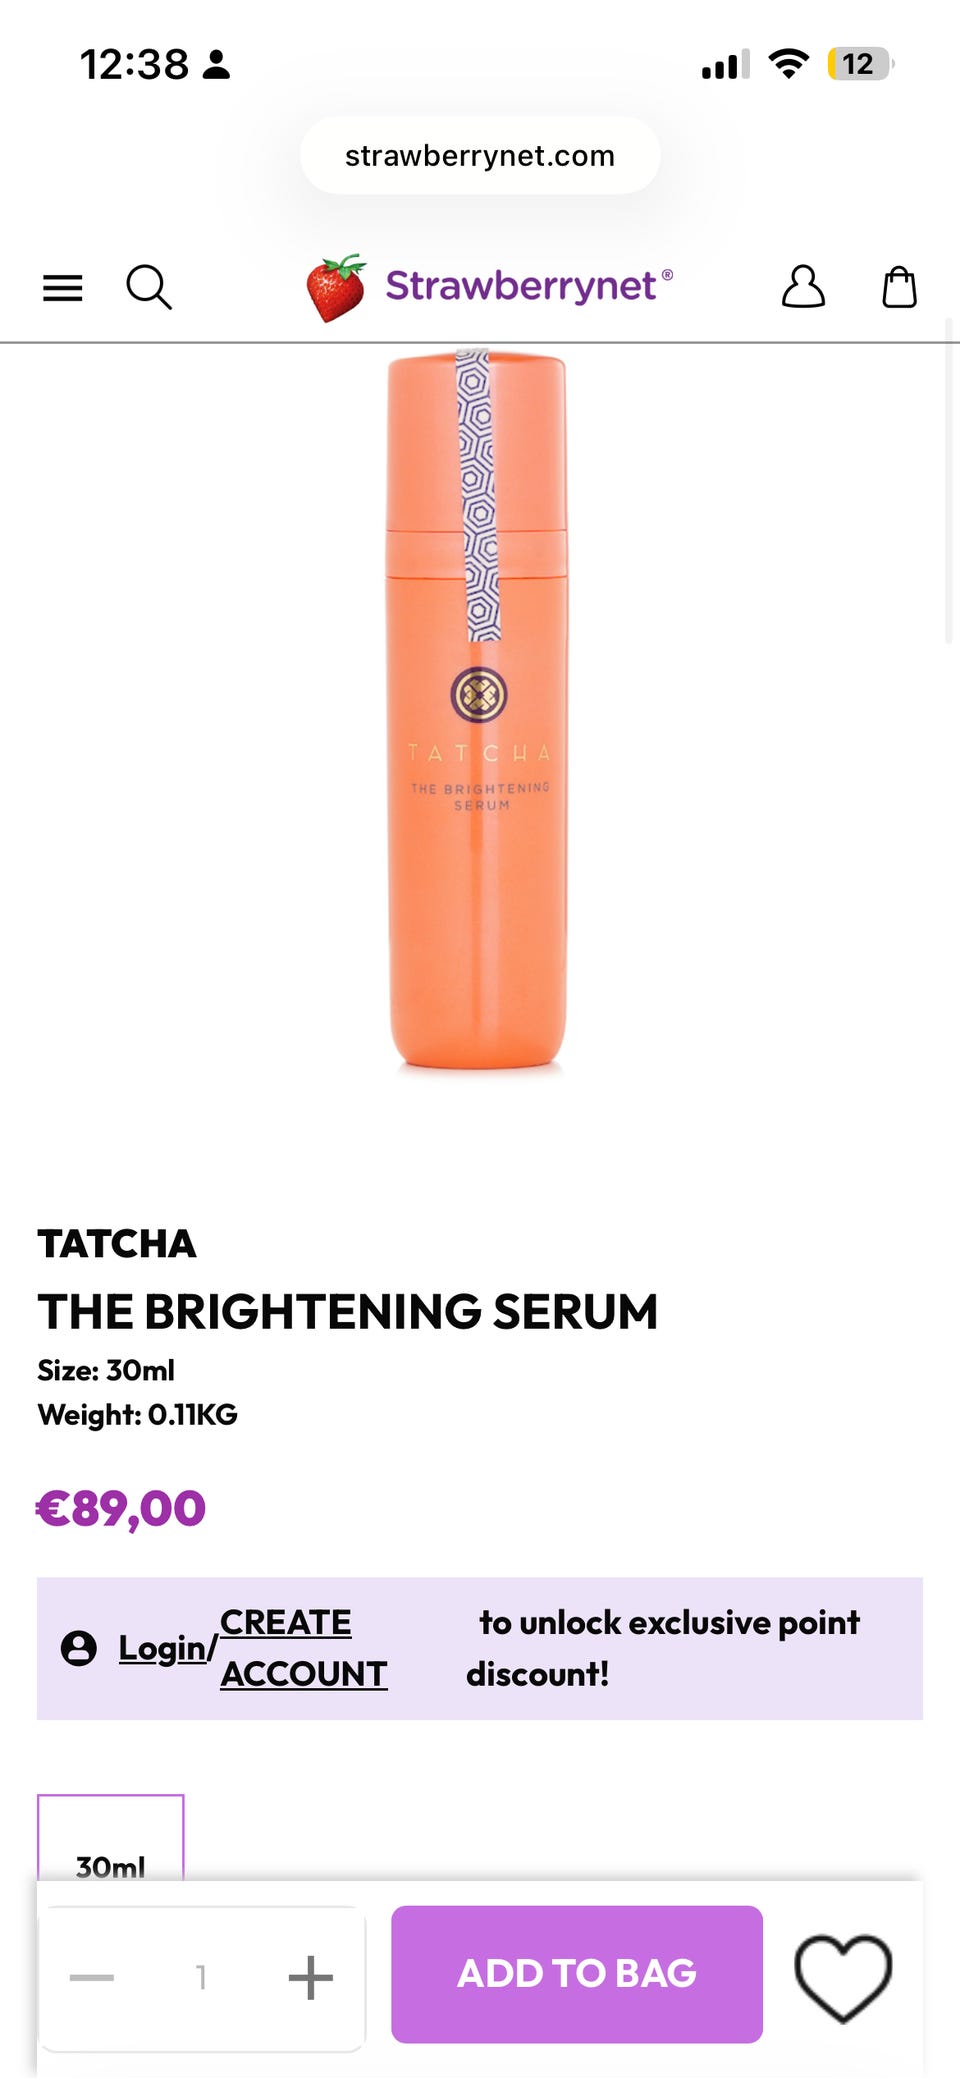Viewport: 960px width, 2078px height.
Task: Add item to wishlist heart icon
Action: click(x=843, y=1976)
